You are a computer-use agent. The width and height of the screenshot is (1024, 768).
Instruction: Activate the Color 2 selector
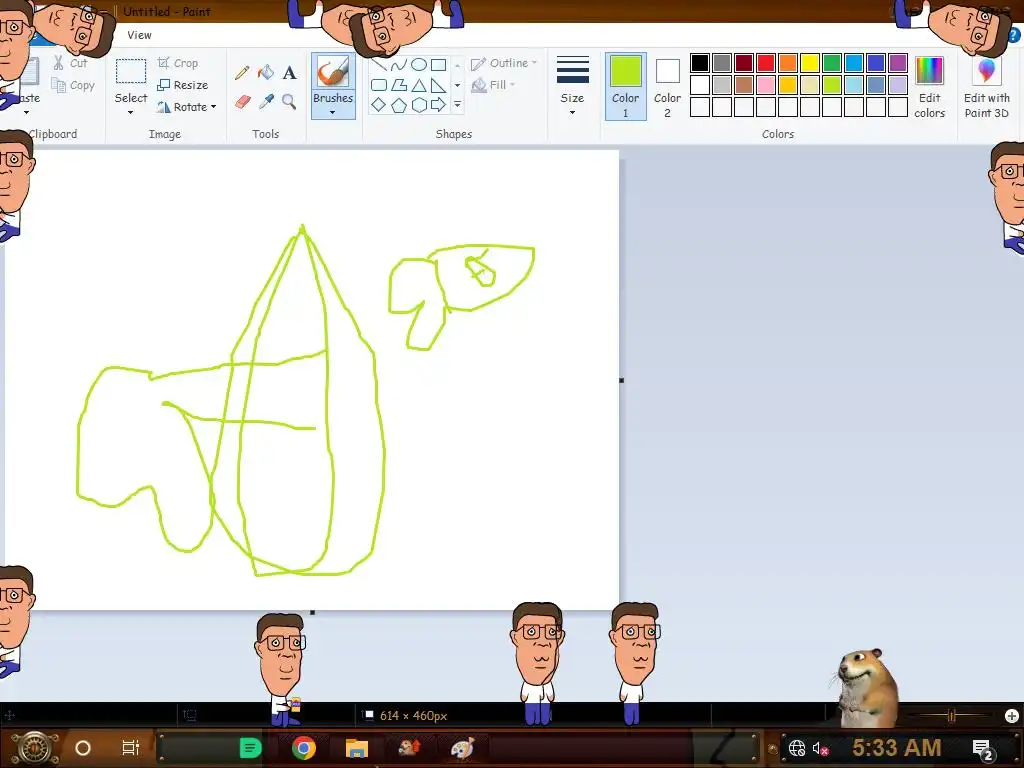click(x=667, y=88)
